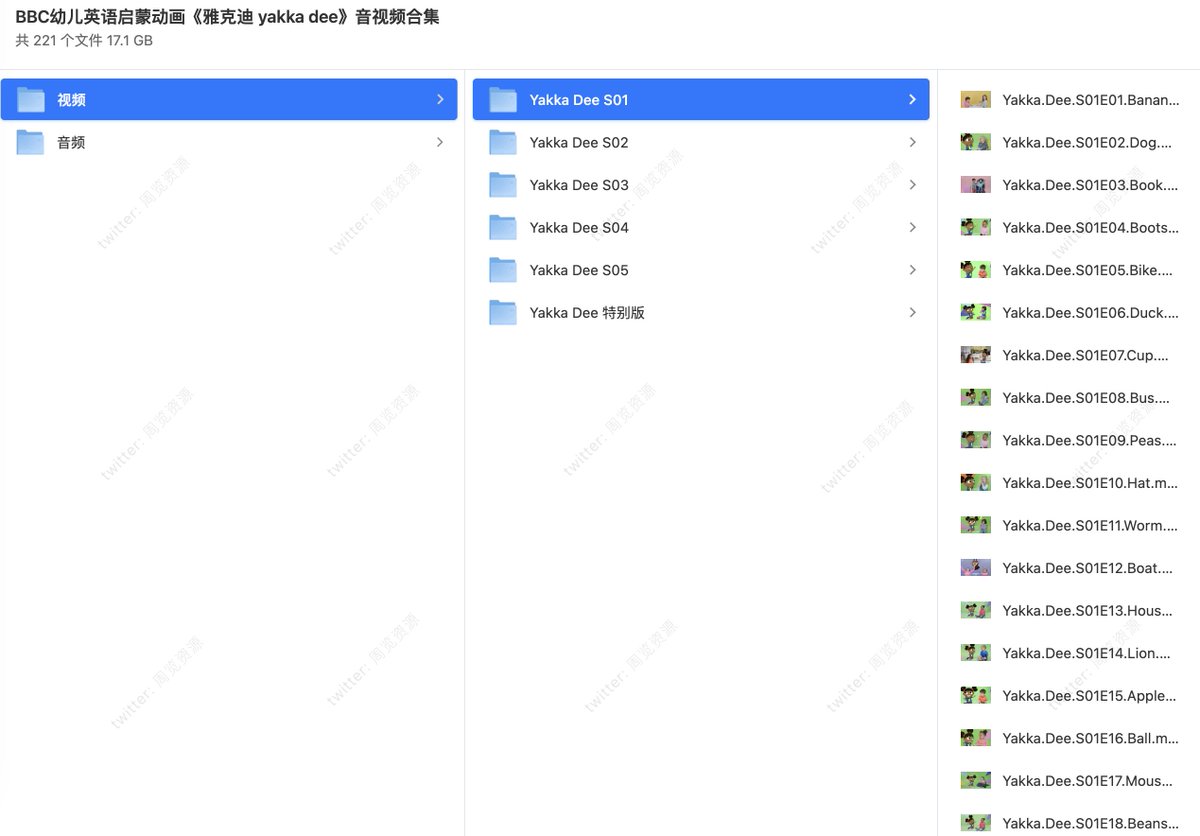
Task: Click thumbnail of S01E17 Mouse video
Action: 976,780
